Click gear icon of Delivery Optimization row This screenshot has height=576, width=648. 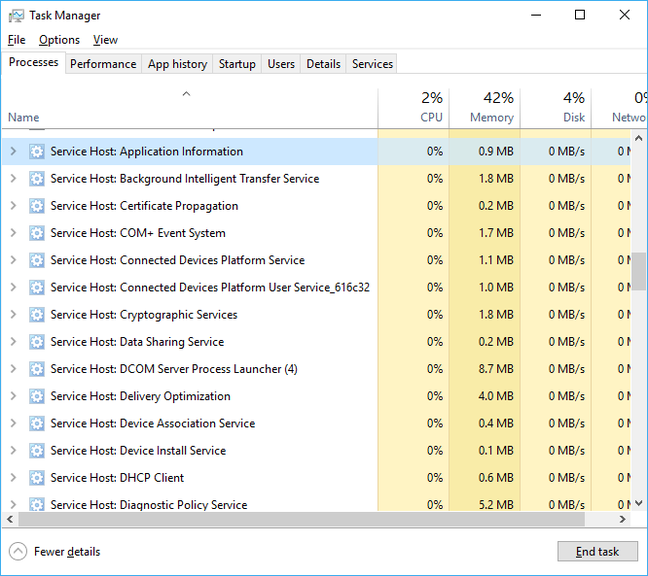point(37,396)
